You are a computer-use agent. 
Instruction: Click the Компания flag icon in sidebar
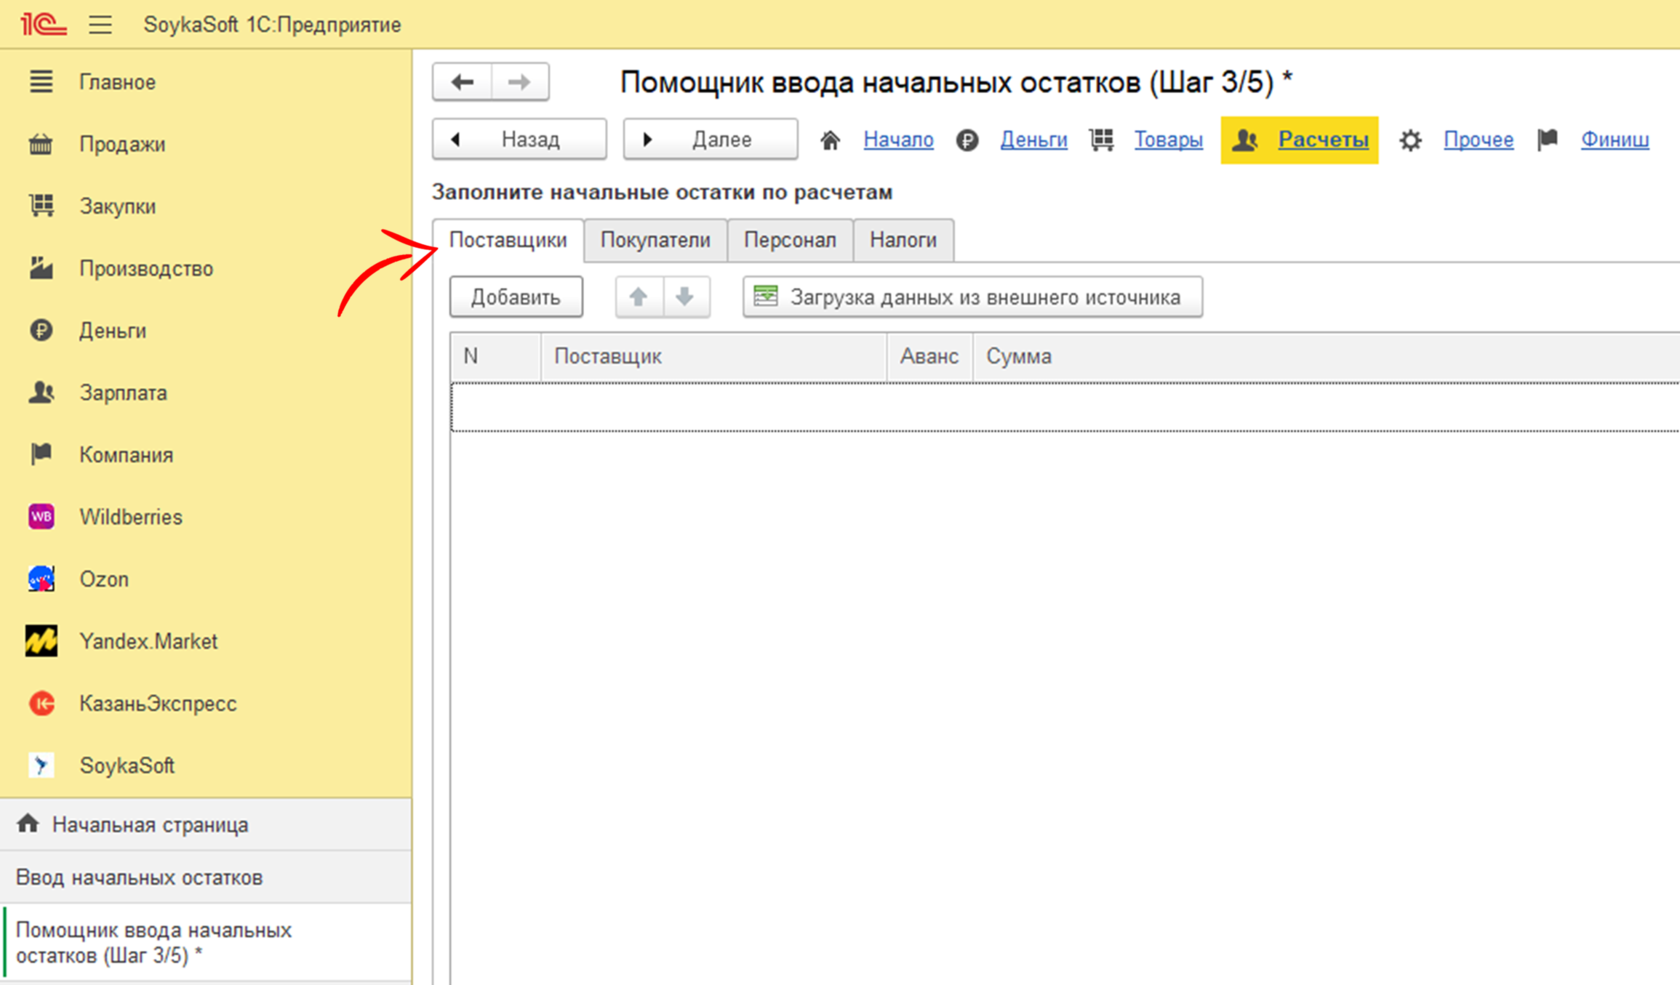[41, 454]
